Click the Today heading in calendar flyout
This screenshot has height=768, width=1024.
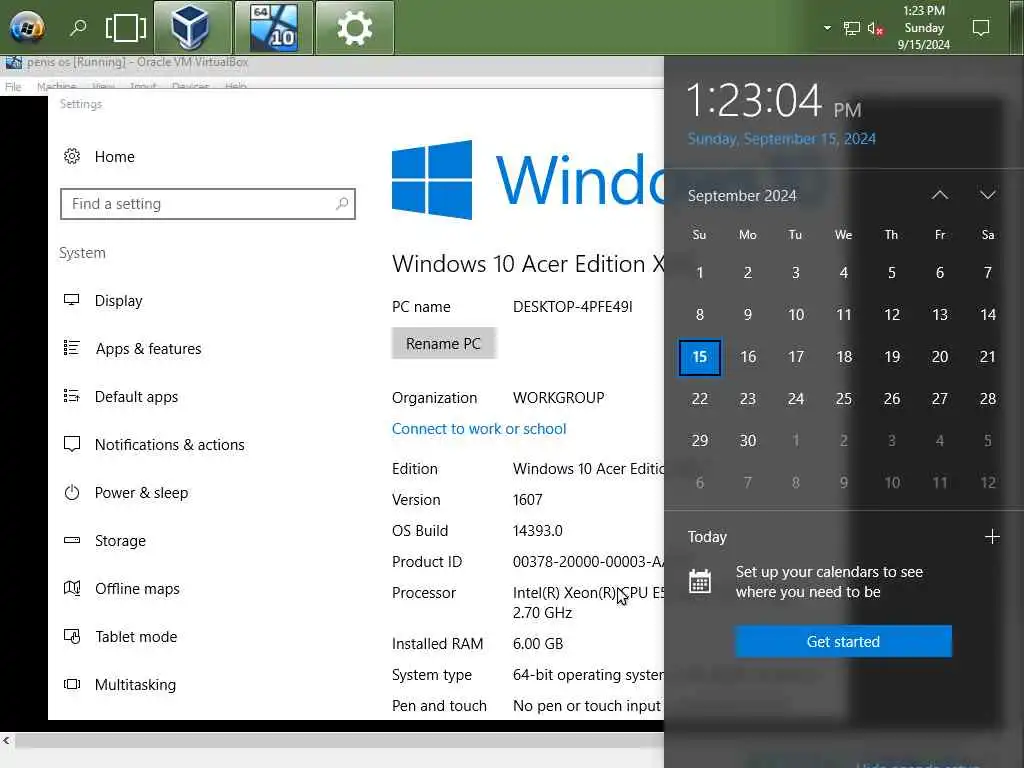click(x=707, y=537)
